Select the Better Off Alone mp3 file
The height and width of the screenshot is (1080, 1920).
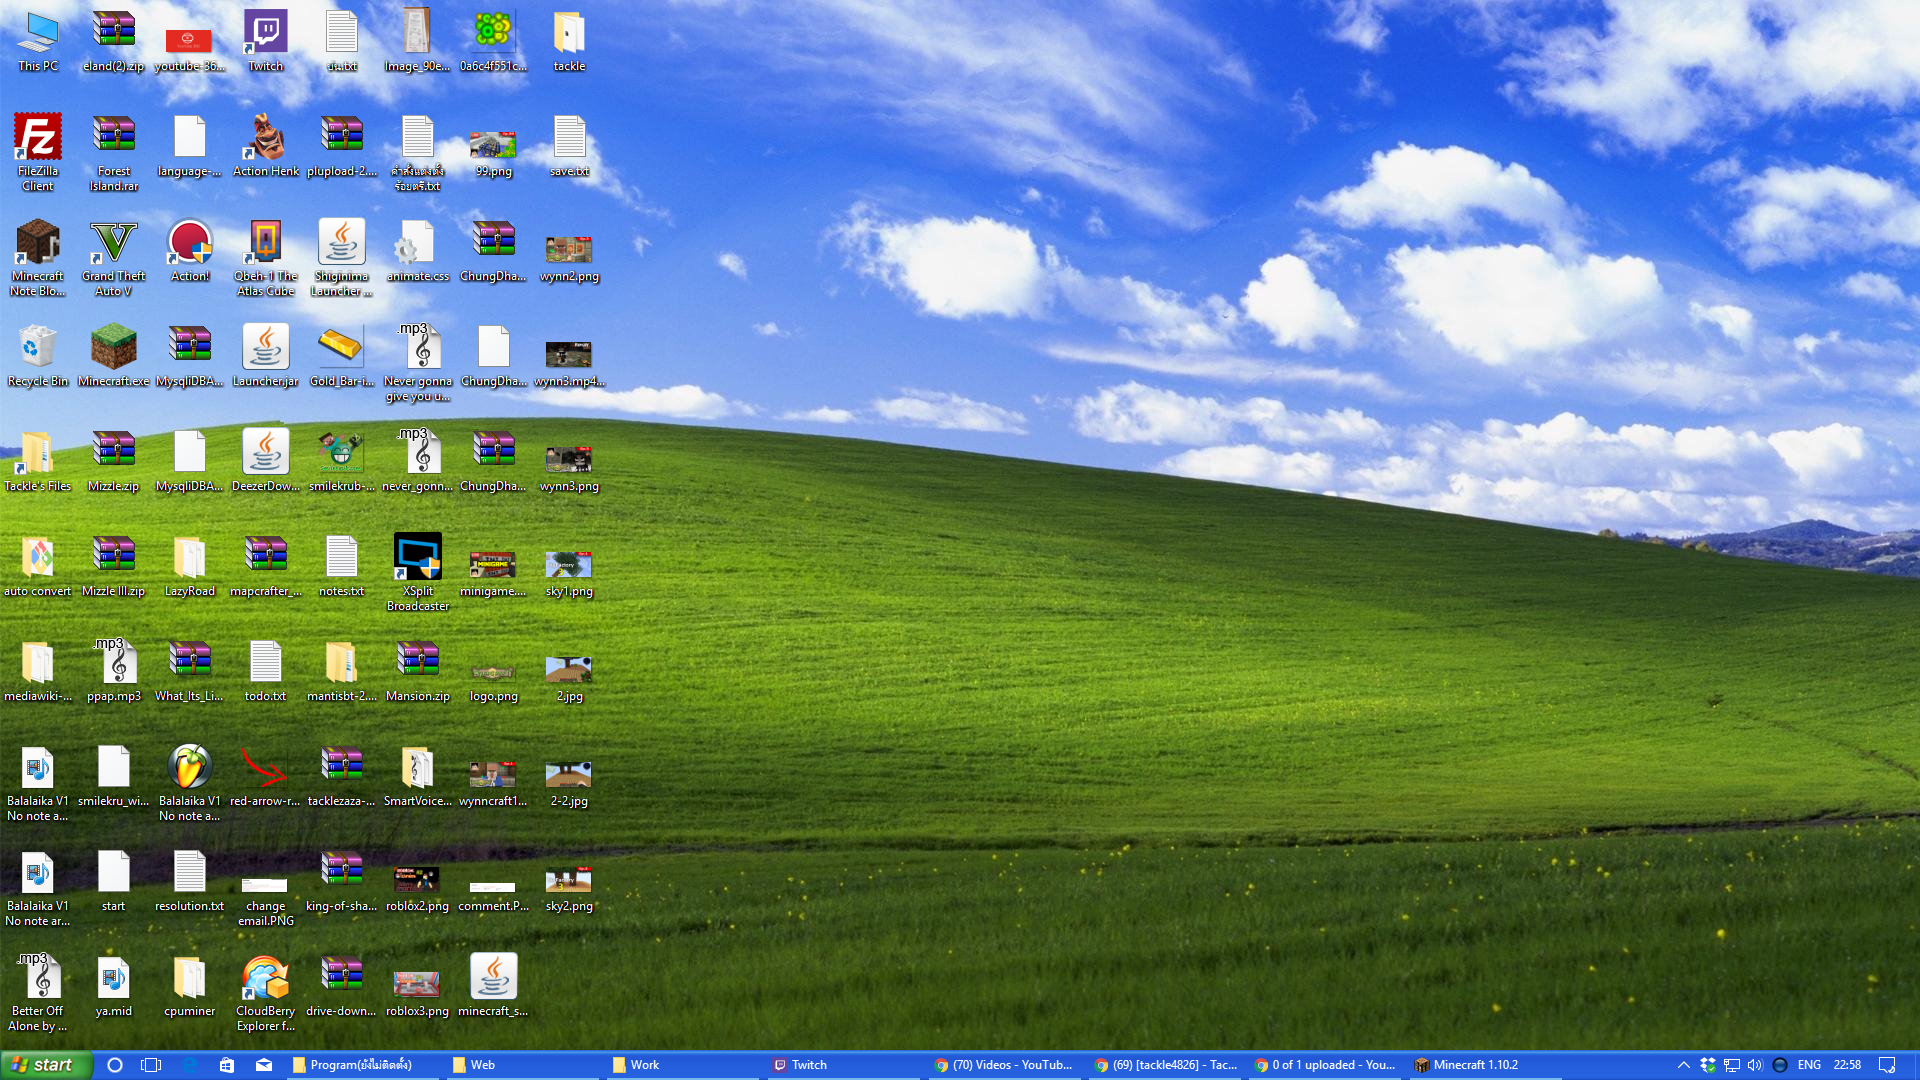[38, 992]
